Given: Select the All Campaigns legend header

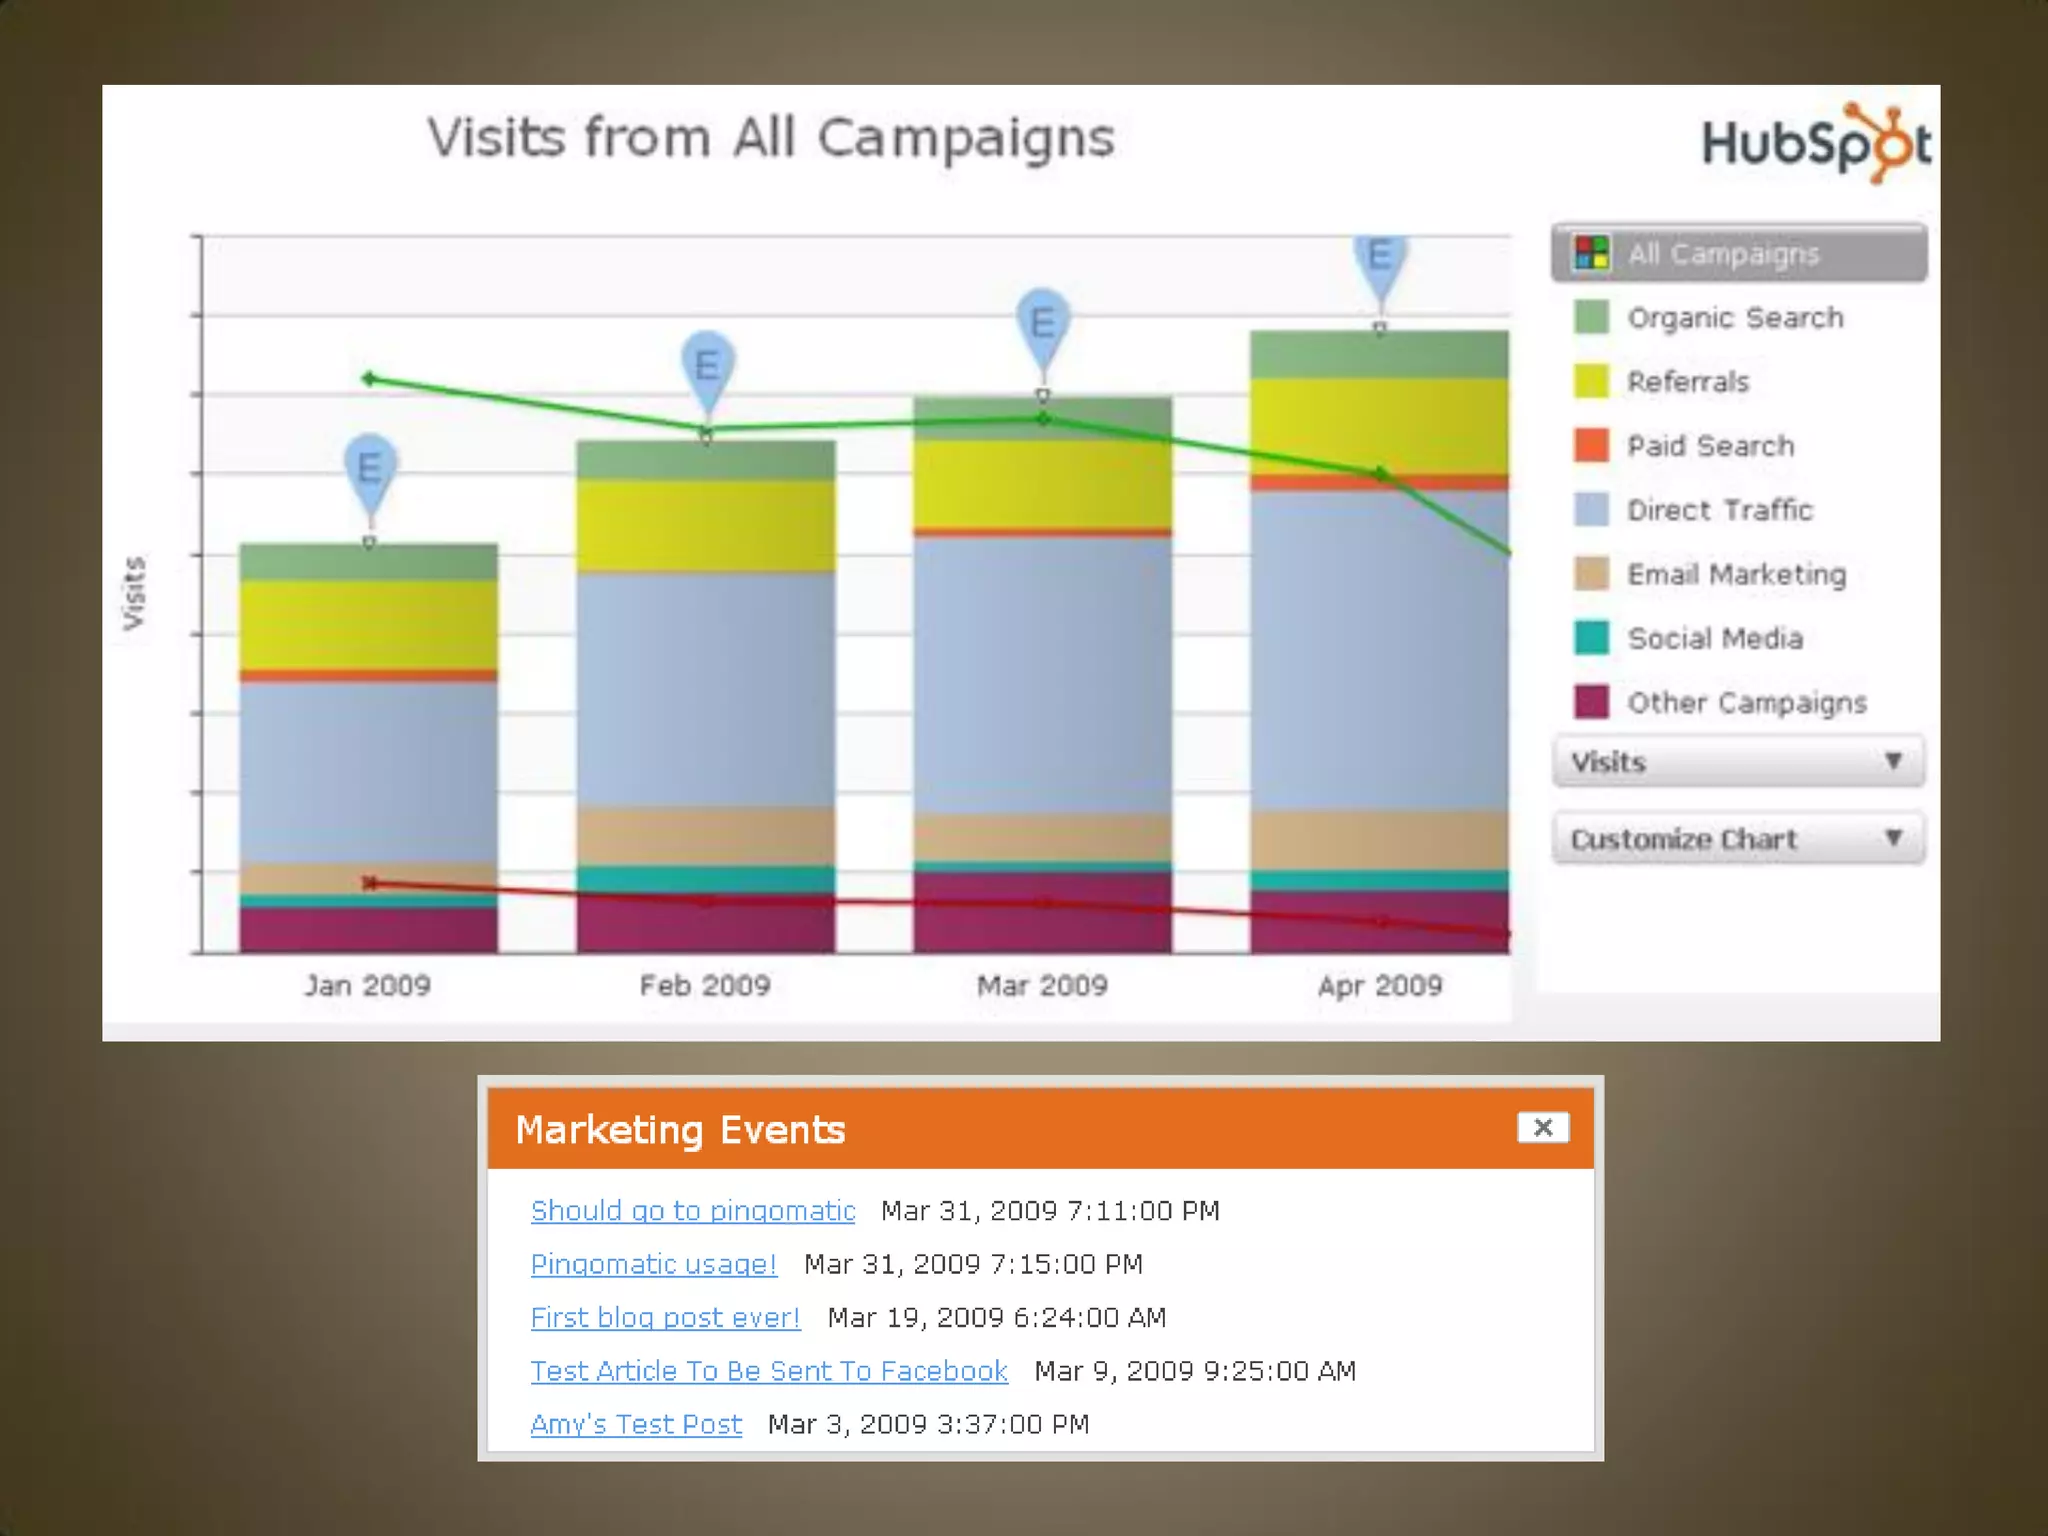Looking at the screenshot, I should pyautogui.click(x=1740, y=254).
